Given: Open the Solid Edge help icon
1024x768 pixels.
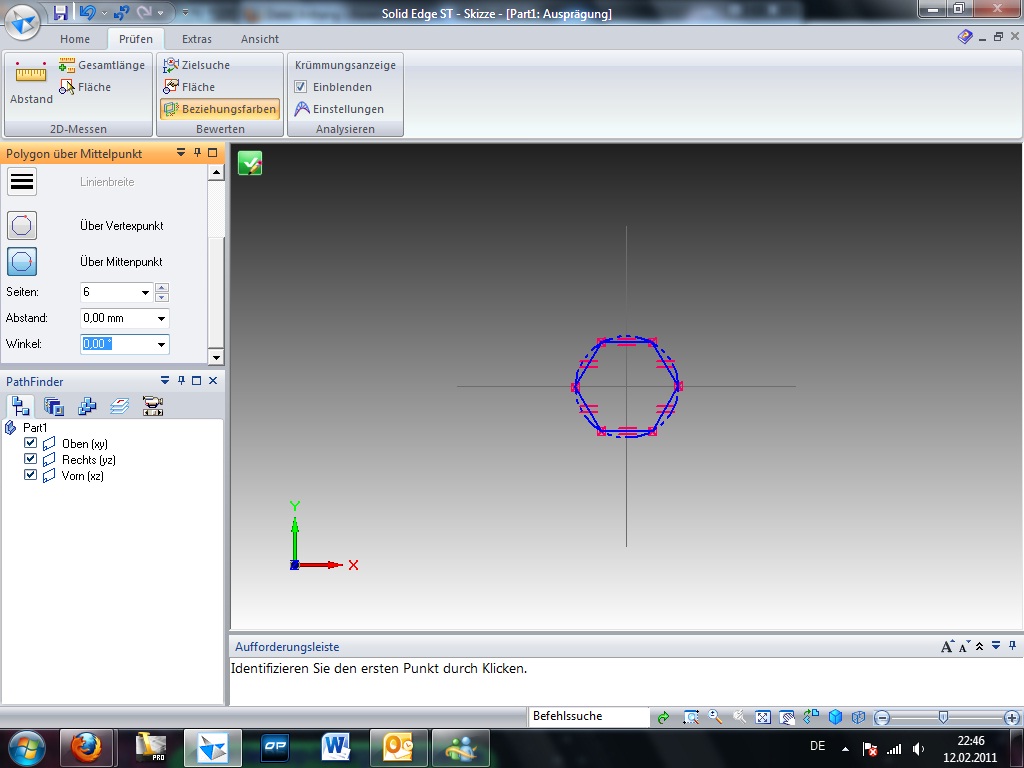Looking at the screenshot, I should [x=965, y=37].
